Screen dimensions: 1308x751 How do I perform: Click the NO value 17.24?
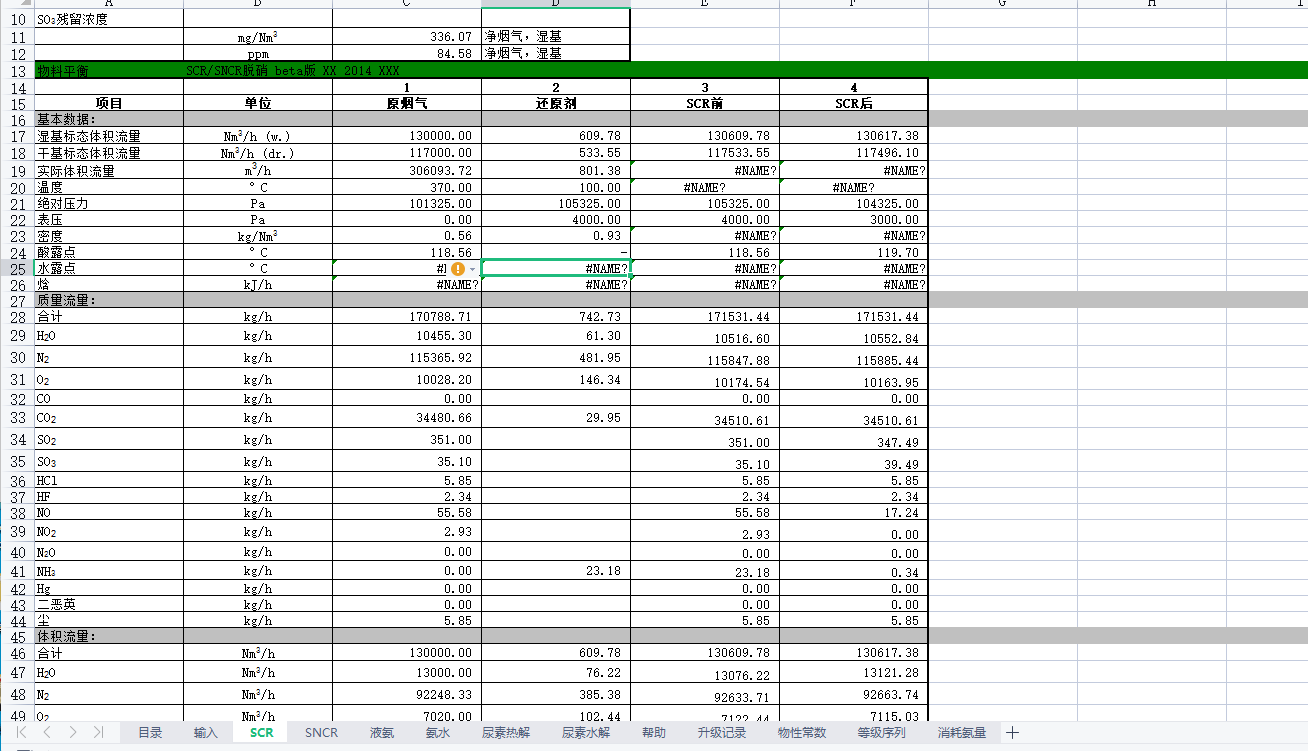(x=854, y=513)
